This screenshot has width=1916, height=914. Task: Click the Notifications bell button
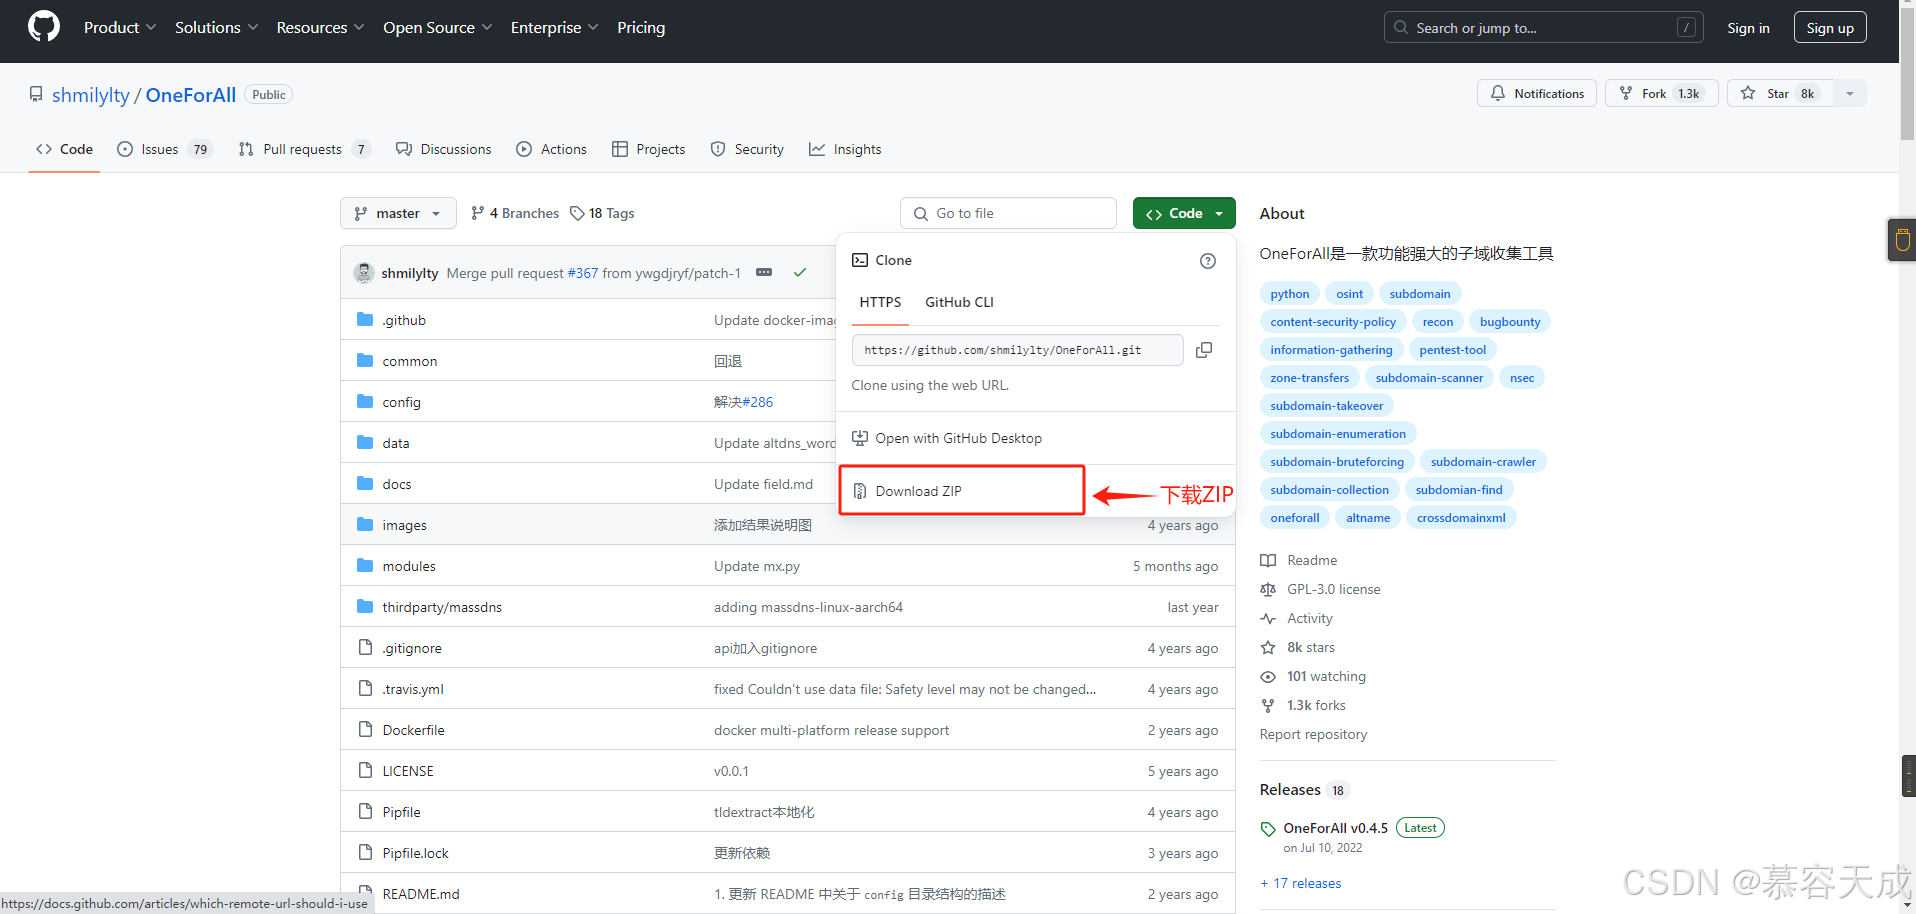pos(1537,93)
